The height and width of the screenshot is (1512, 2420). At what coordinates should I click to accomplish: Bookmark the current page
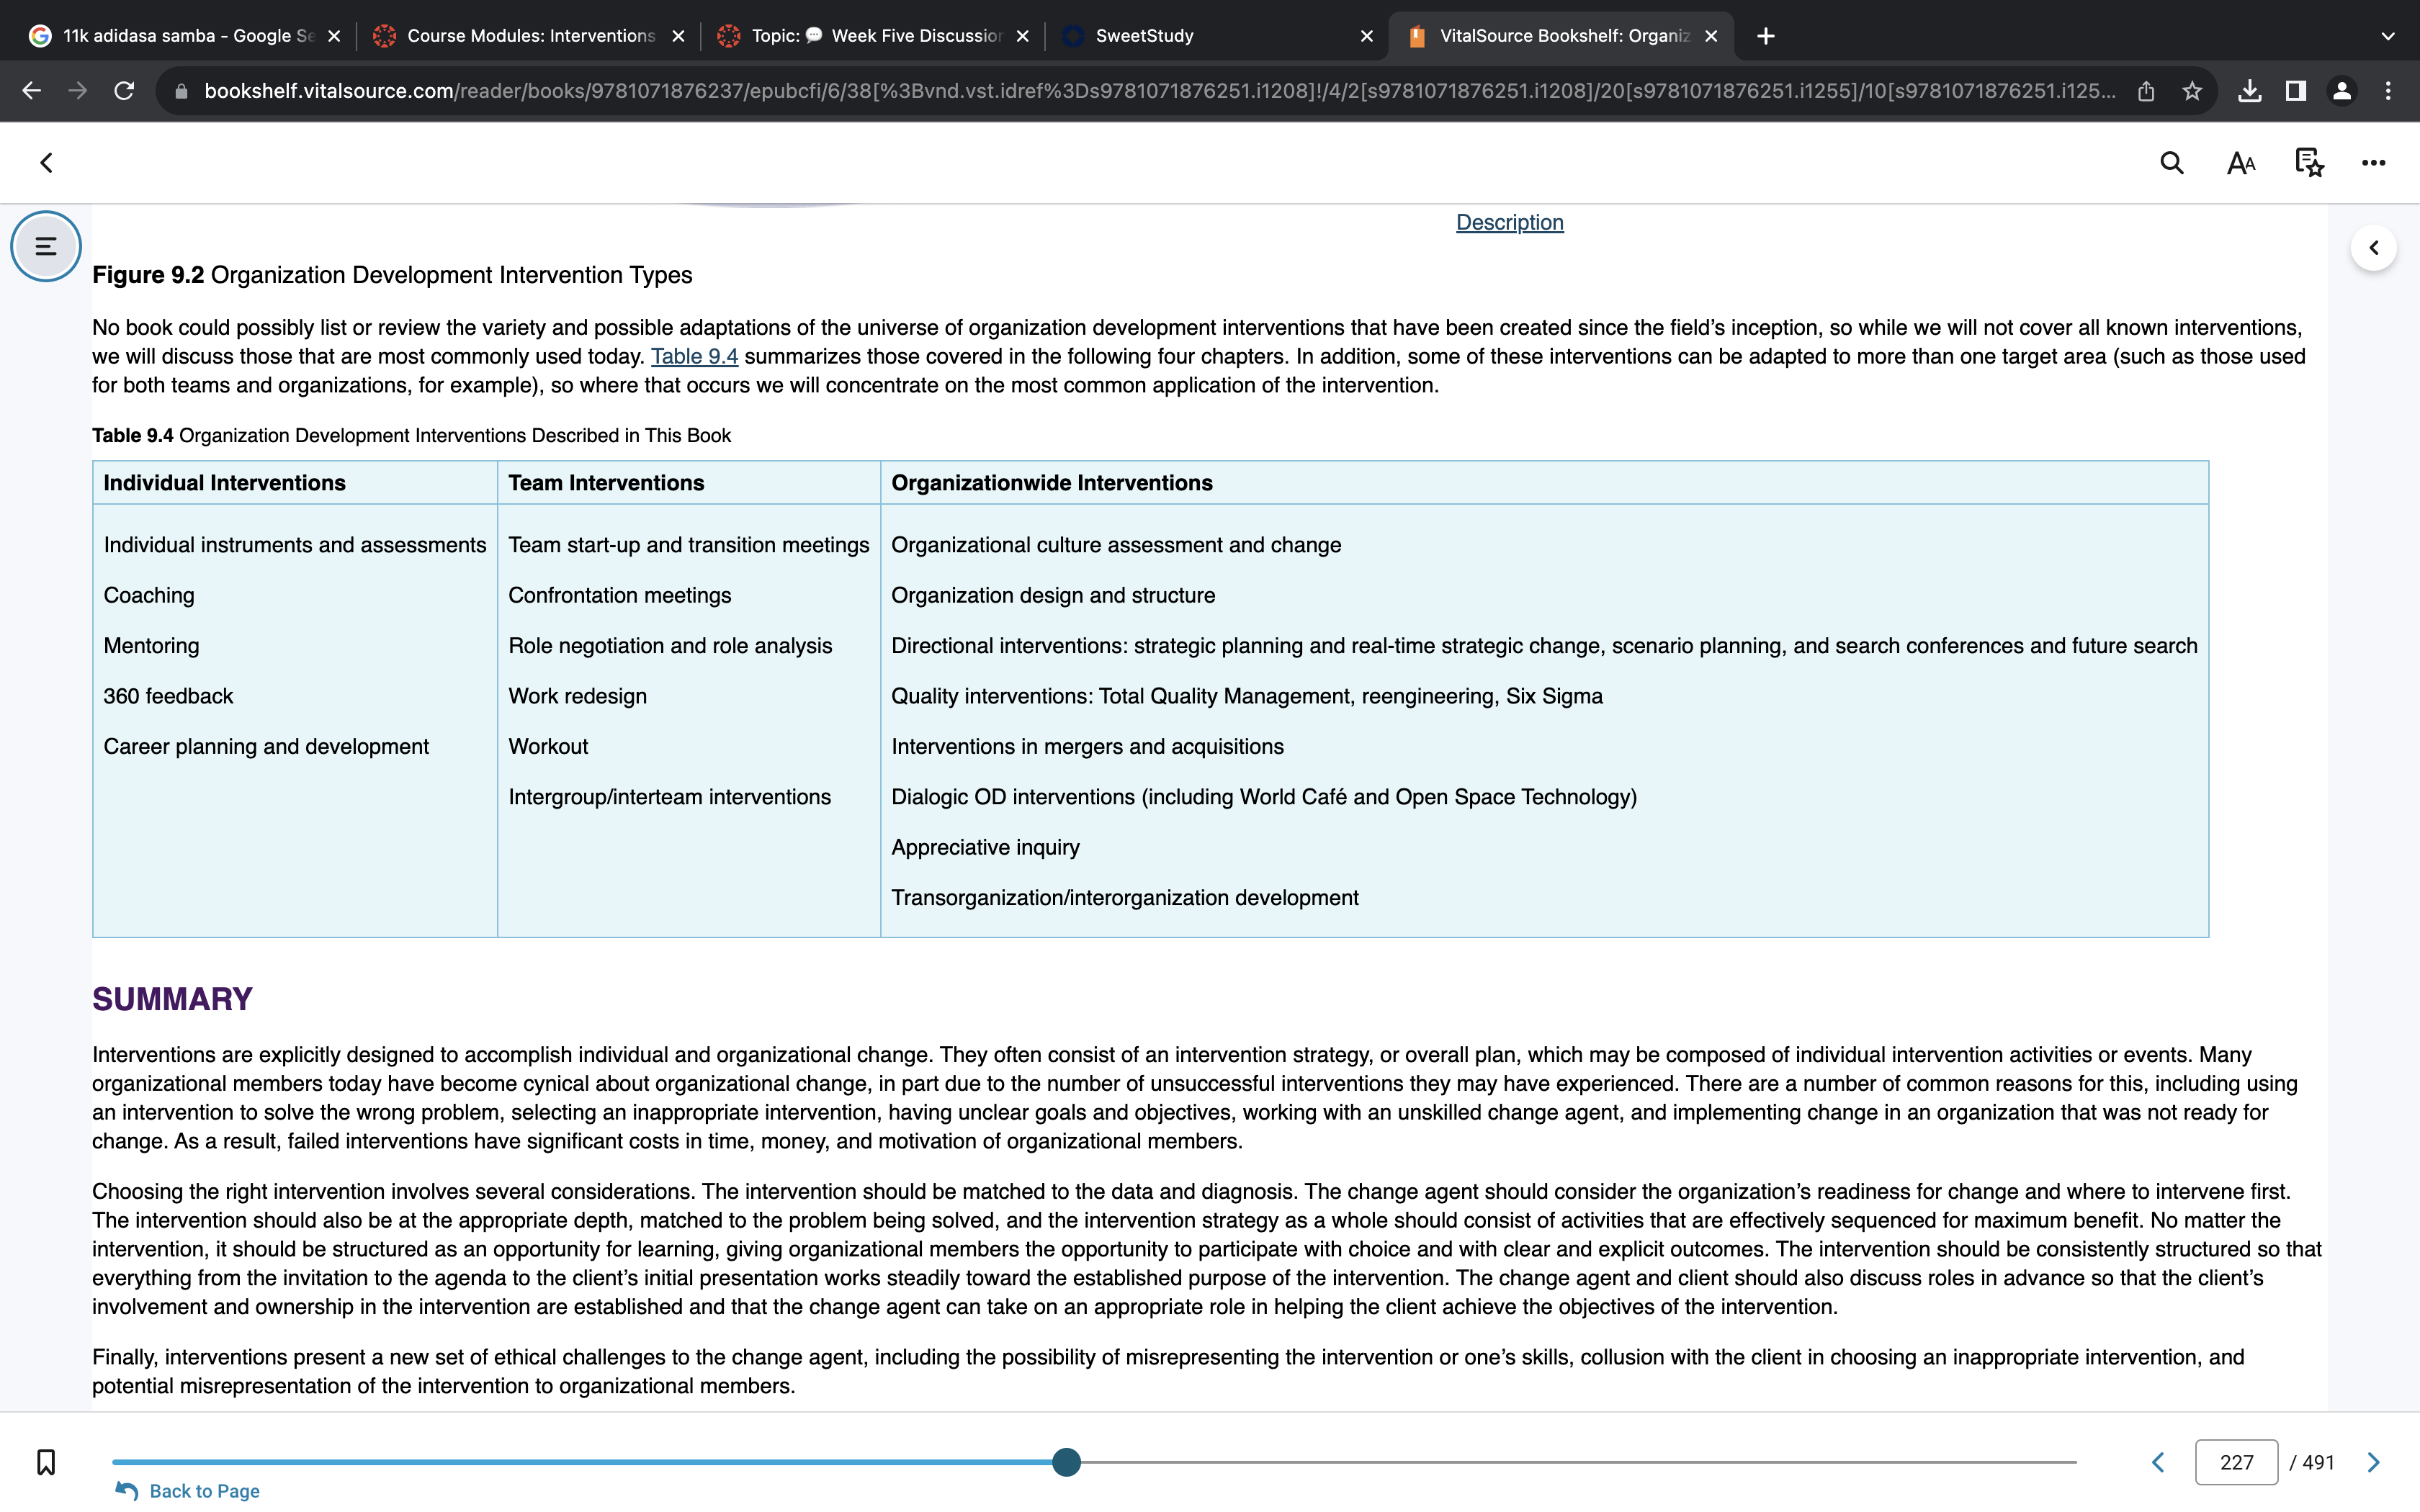(46, 1462)
